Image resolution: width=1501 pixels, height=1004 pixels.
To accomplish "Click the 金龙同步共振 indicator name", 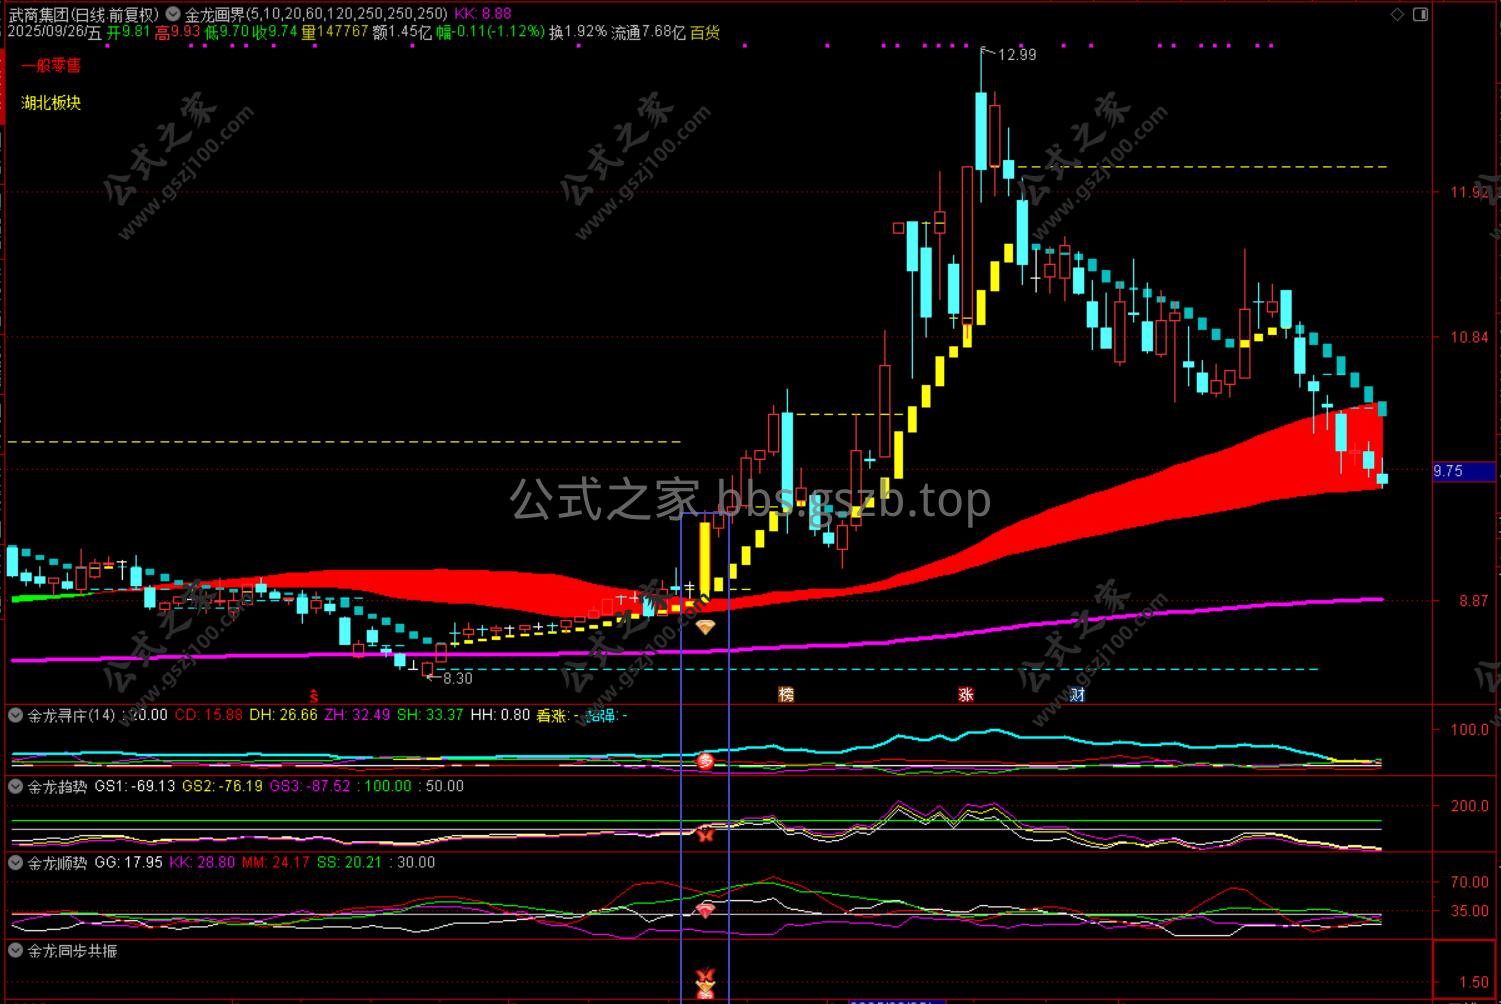I will click(72, 950).
